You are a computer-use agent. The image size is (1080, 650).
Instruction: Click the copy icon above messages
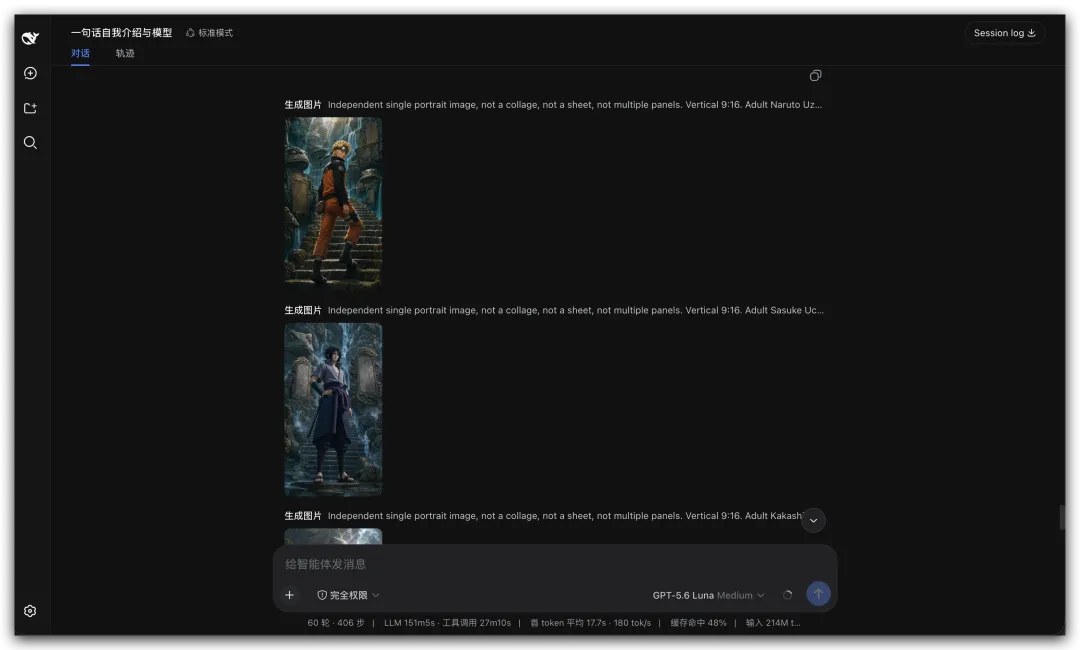point(816,76)
